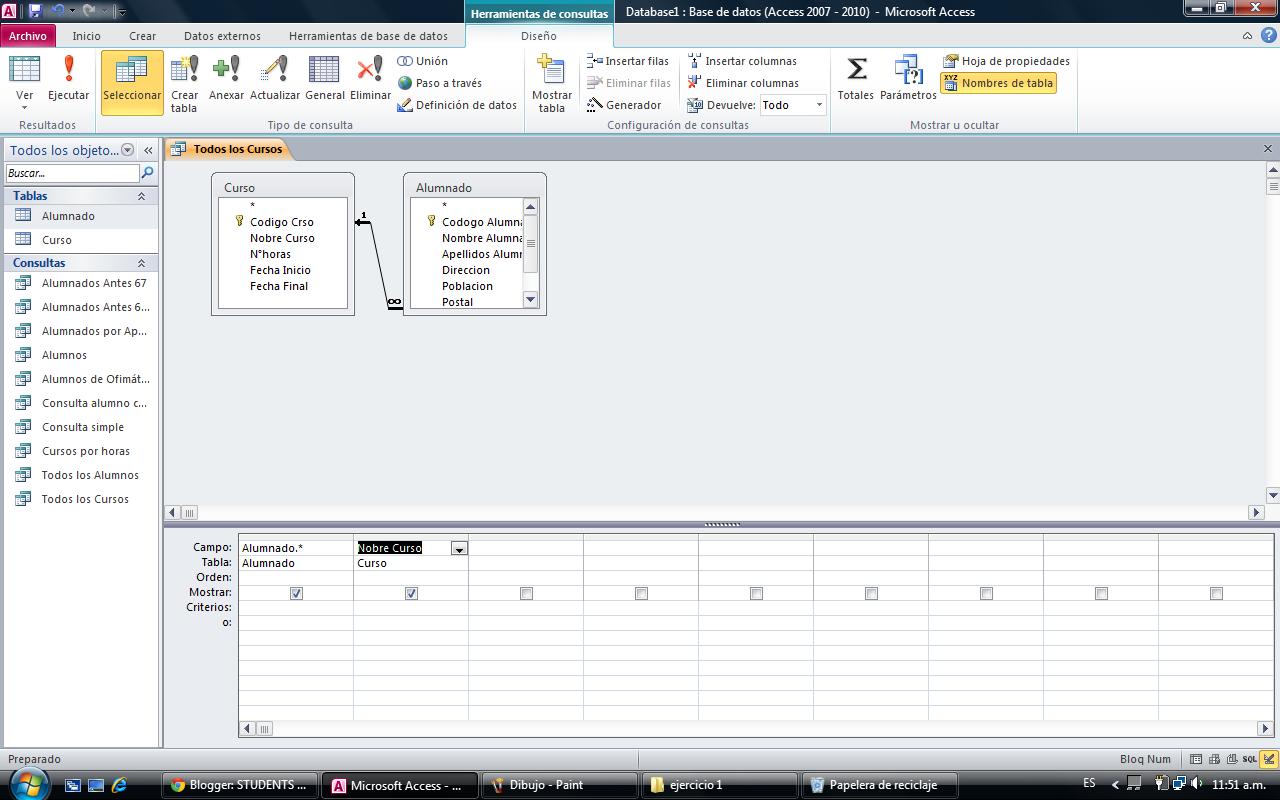Screen dimensions: 1280x800
Task: Open the Archivo menu
Action: coord(28,34)
